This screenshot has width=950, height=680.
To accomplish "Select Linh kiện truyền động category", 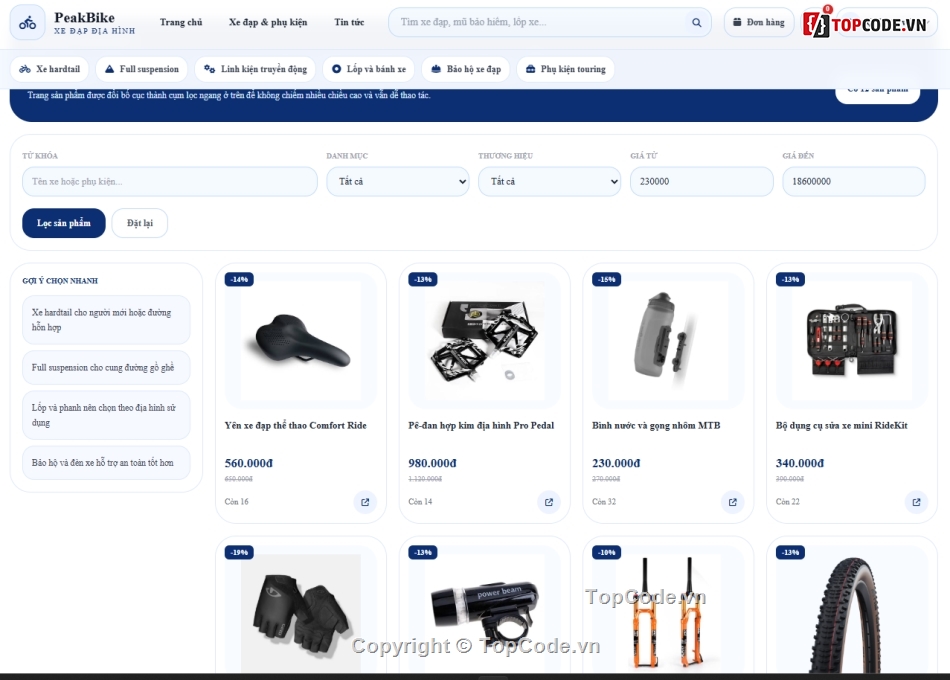I will click(x=255, y=69).
